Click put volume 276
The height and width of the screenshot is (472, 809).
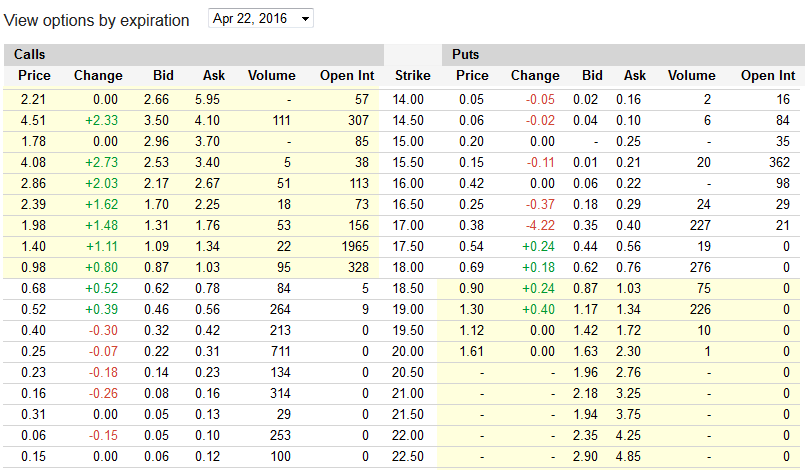[x=700, y=268]
